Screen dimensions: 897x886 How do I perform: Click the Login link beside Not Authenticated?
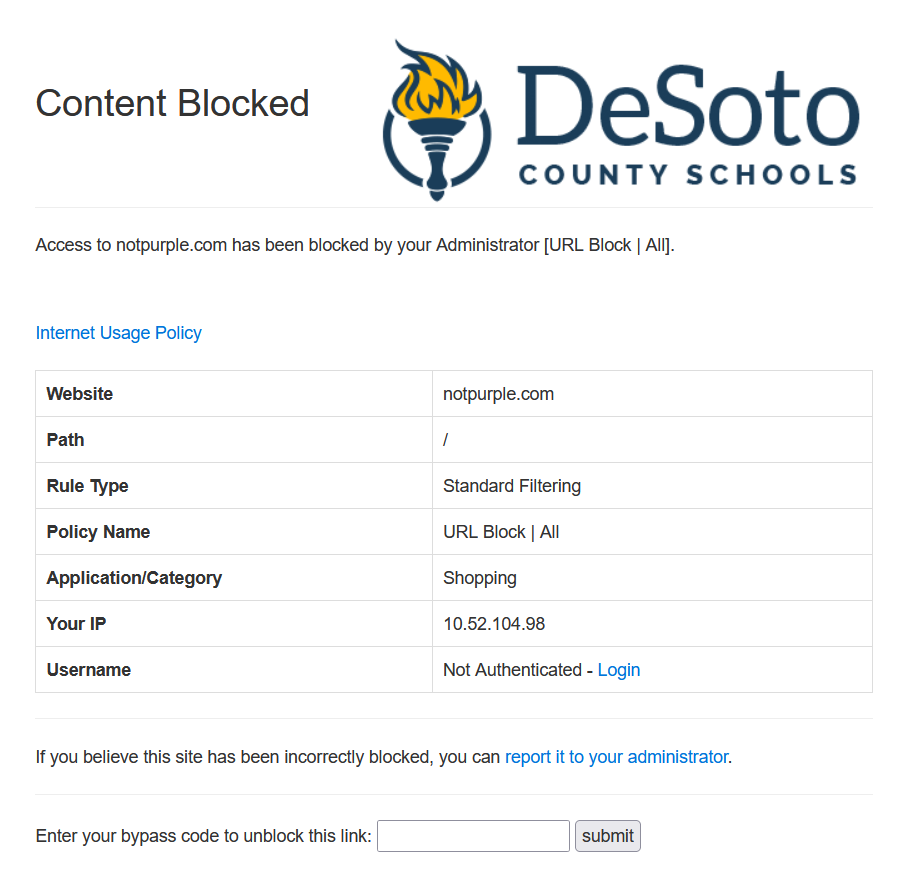click(x=618, y=670)
